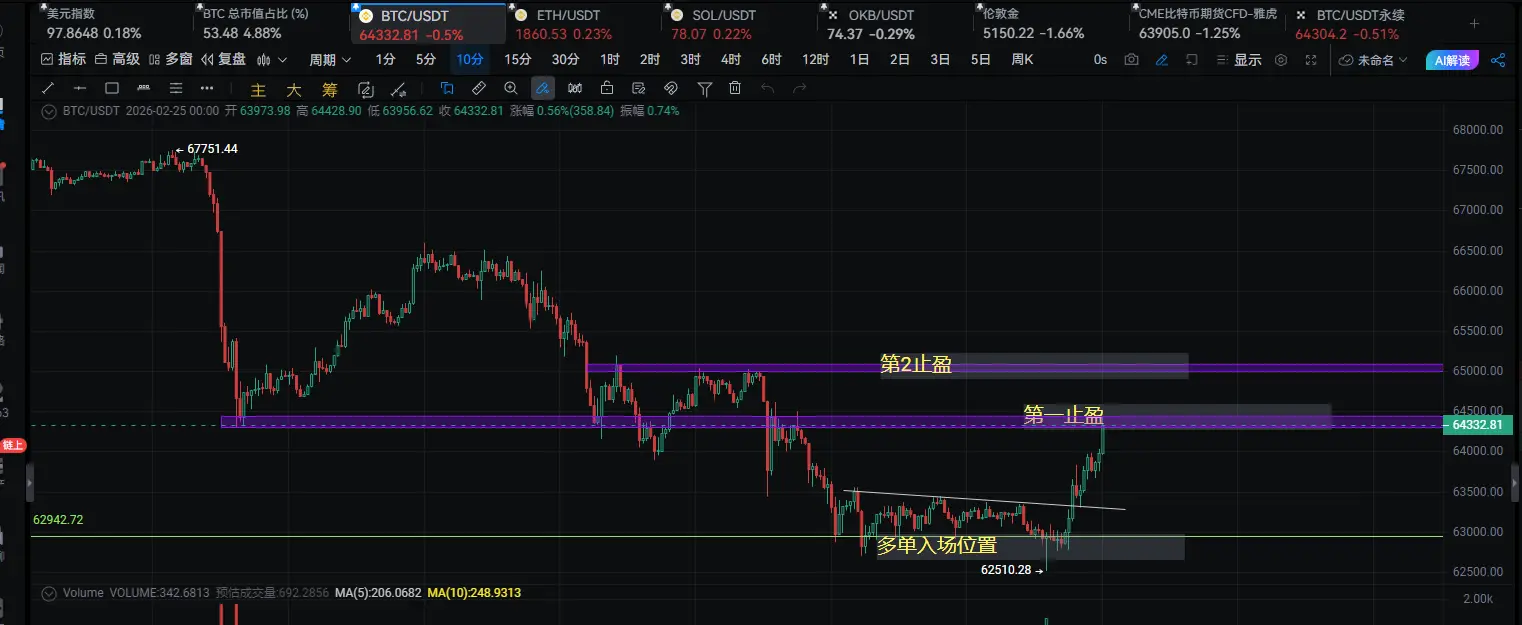Click the candlestick pattern tool icon

[575, 88]
